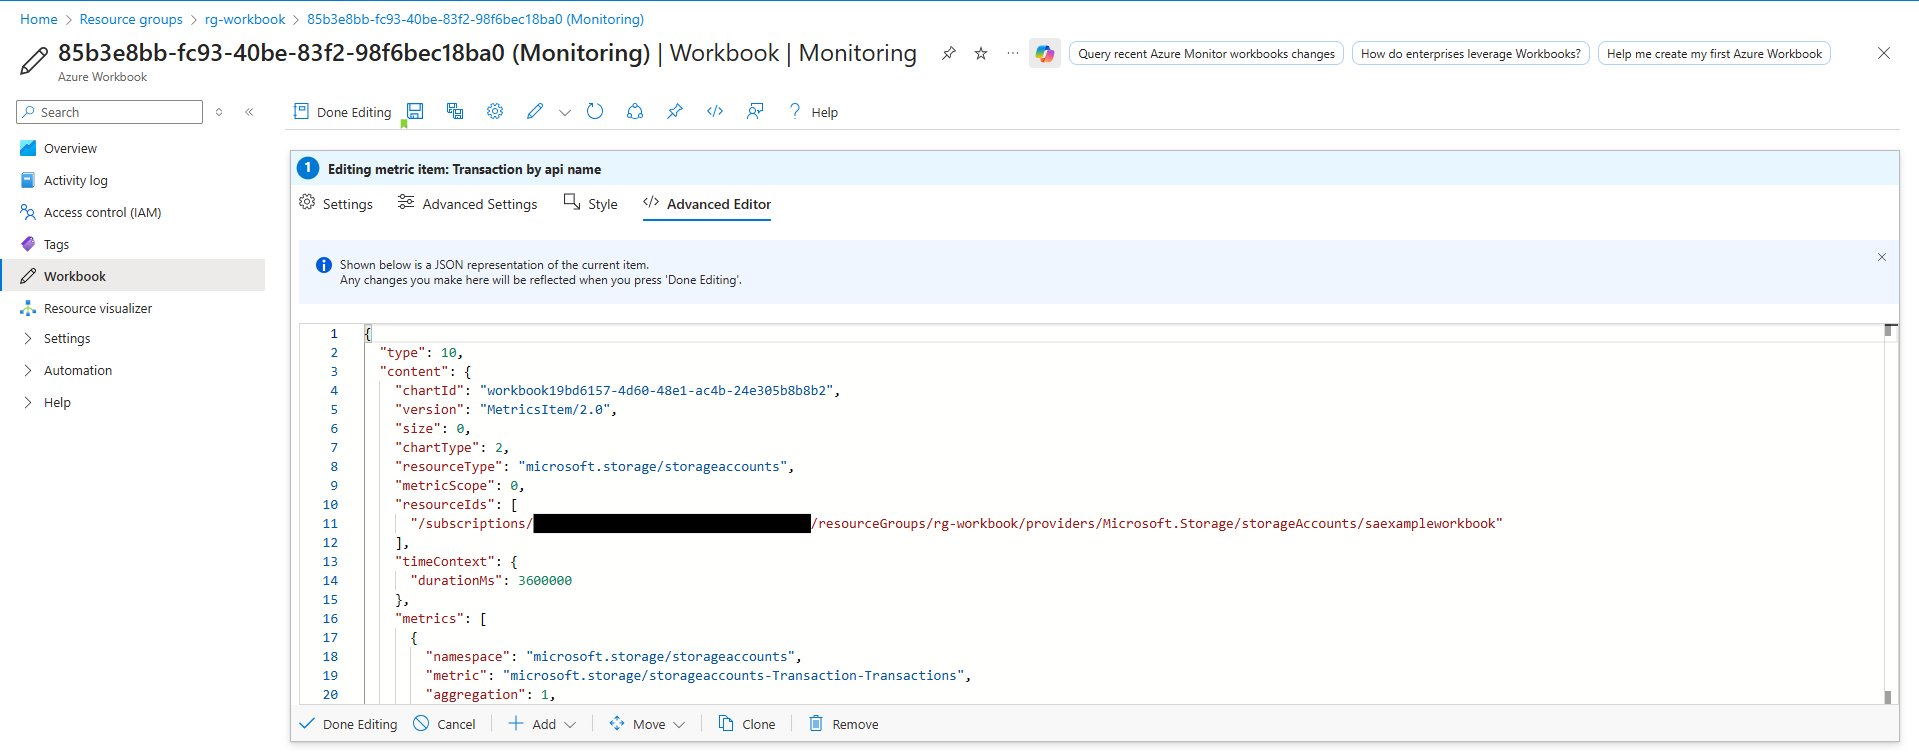Switch to the Advanced Settings tab
1919x752 pixels.
468,204
